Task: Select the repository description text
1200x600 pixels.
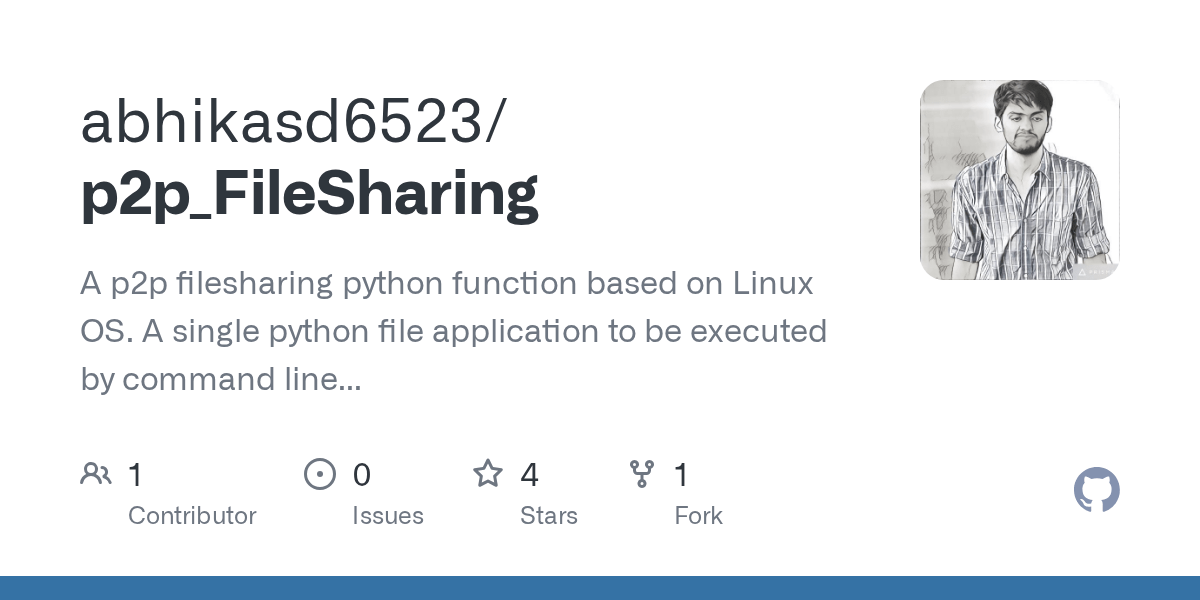Action: [x=454, y=331]
